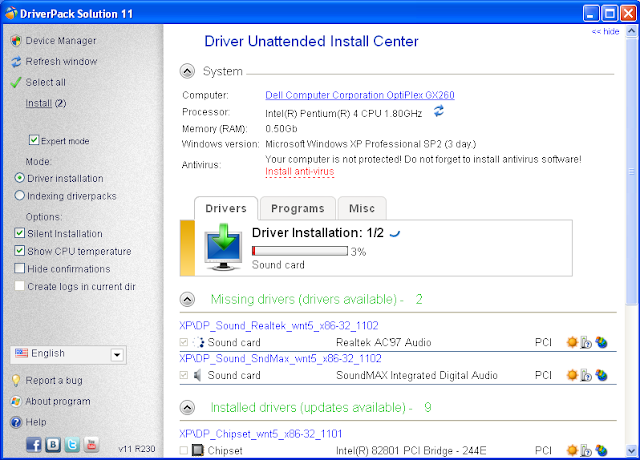The image size is (640, 460).
Task: Open the VK (B) social icon
Action: (53, 444)
